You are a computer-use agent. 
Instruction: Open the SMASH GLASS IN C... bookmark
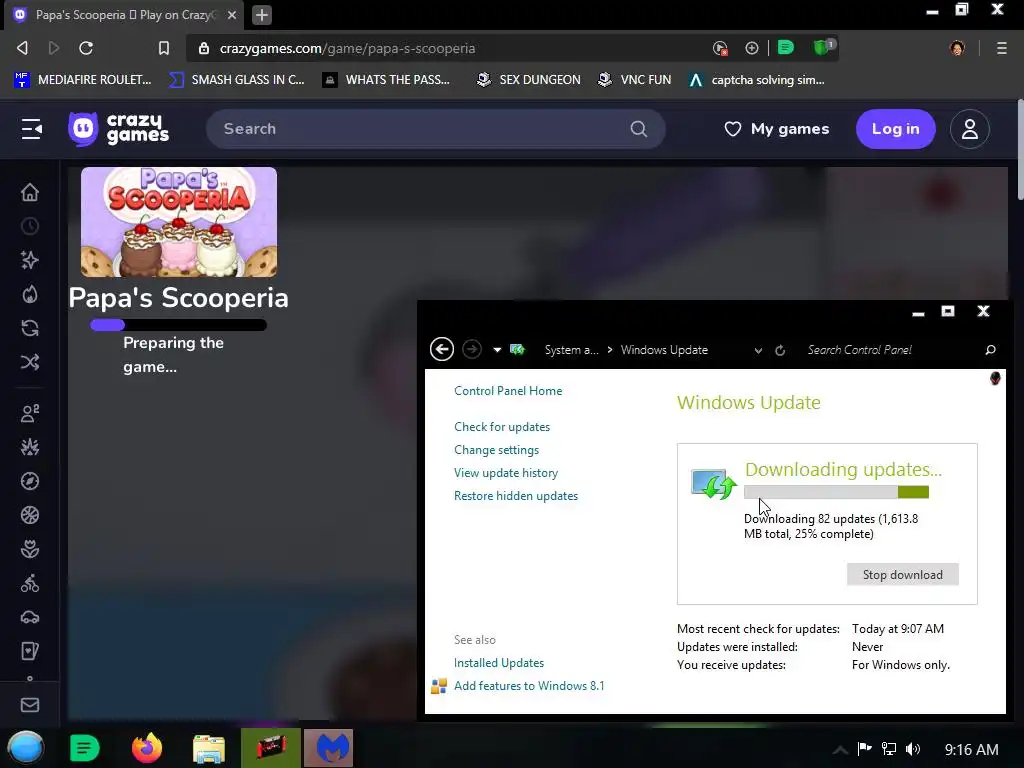click(x=236, y=80)
